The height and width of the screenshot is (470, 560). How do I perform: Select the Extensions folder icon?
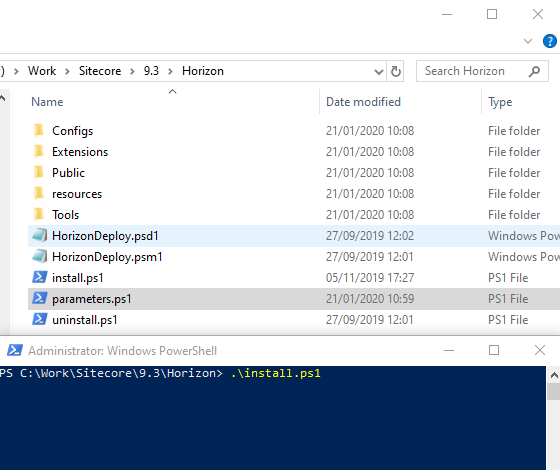39,151
